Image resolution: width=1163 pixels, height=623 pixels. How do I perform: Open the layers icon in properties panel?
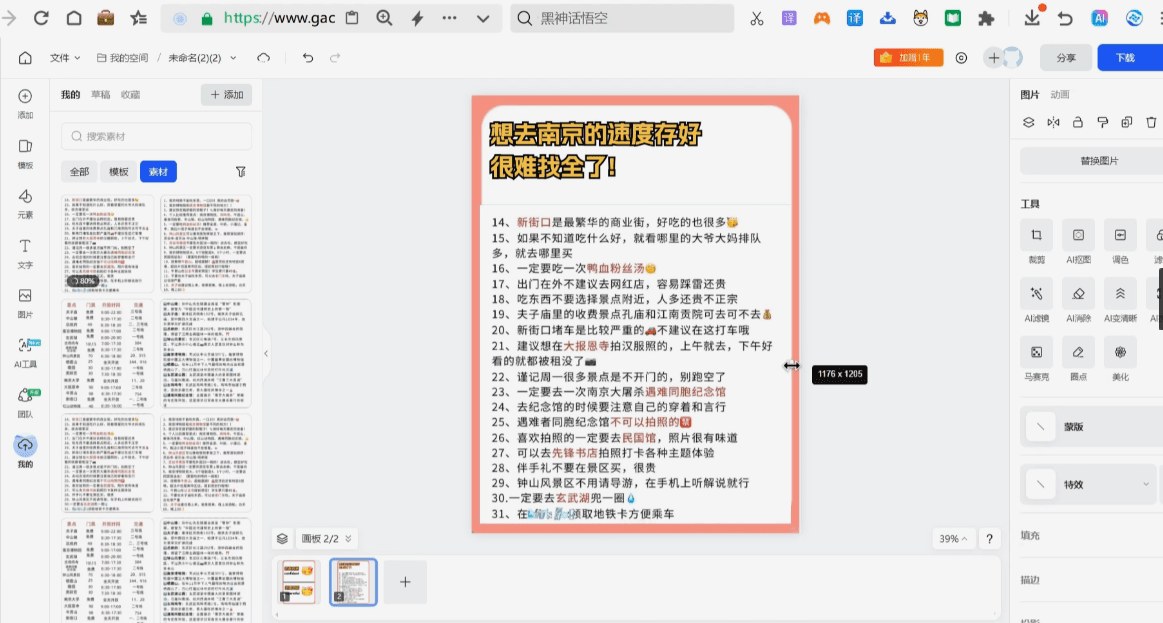(x=1029, y=122)
